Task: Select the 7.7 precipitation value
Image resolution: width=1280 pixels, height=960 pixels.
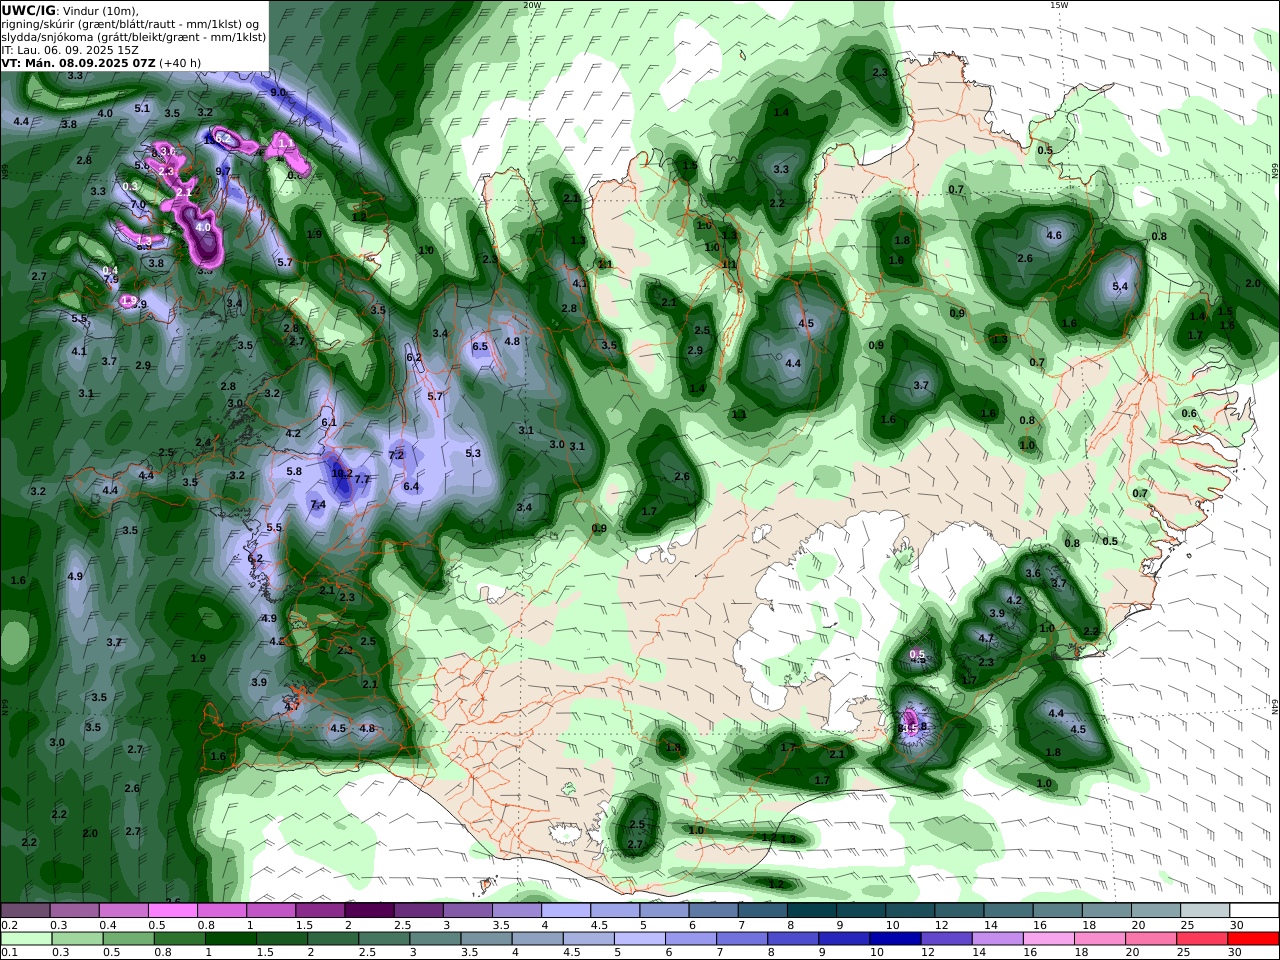Action: click(362, 480)
